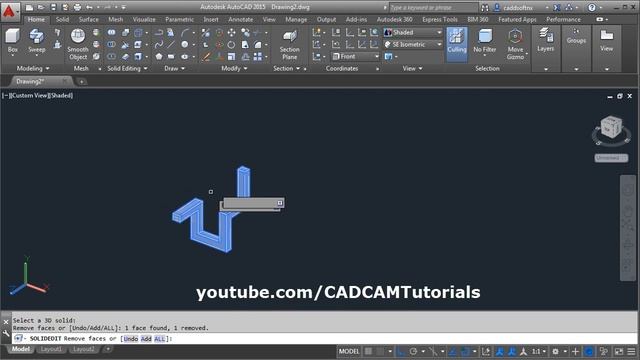Image resolution: width=640 pixels, height=360 pixels.
Task: Choose the Sweep tool
Action: 36,41
